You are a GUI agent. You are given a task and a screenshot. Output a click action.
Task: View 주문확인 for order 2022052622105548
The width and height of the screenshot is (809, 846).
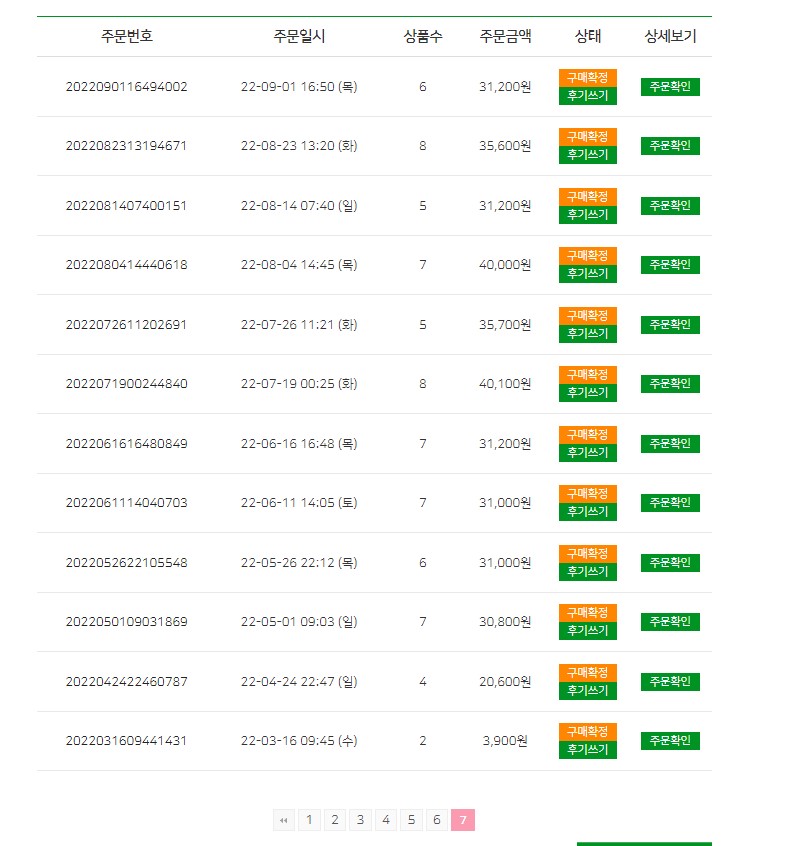pyautogui.click(x=670, y=563)
